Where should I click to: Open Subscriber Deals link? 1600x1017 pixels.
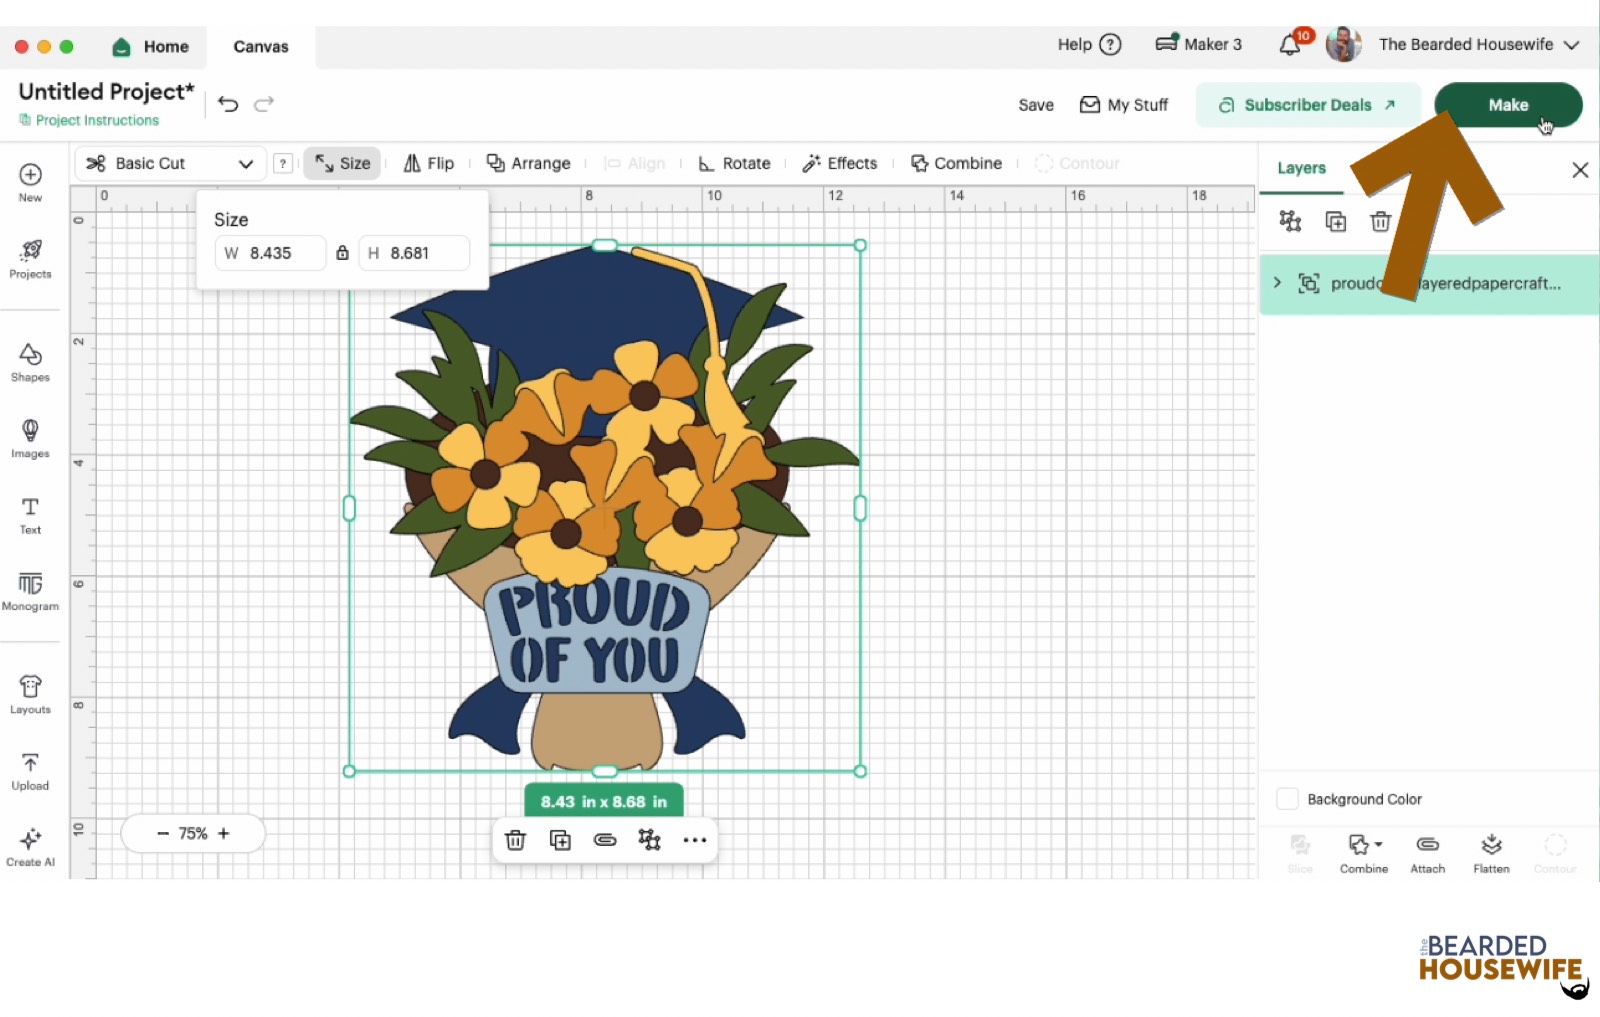coord(1308,105)
